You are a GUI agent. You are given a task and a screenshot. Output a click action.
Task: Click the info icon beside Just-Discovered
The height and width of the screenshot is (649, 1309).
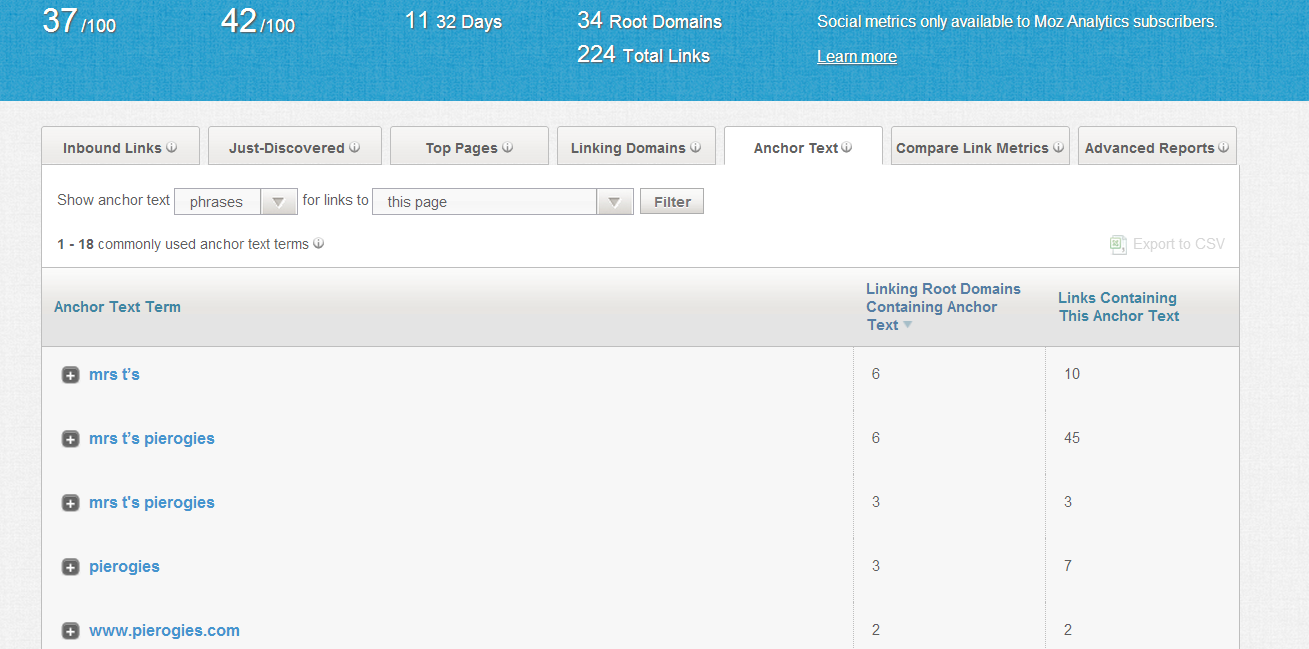coord(354,147)
